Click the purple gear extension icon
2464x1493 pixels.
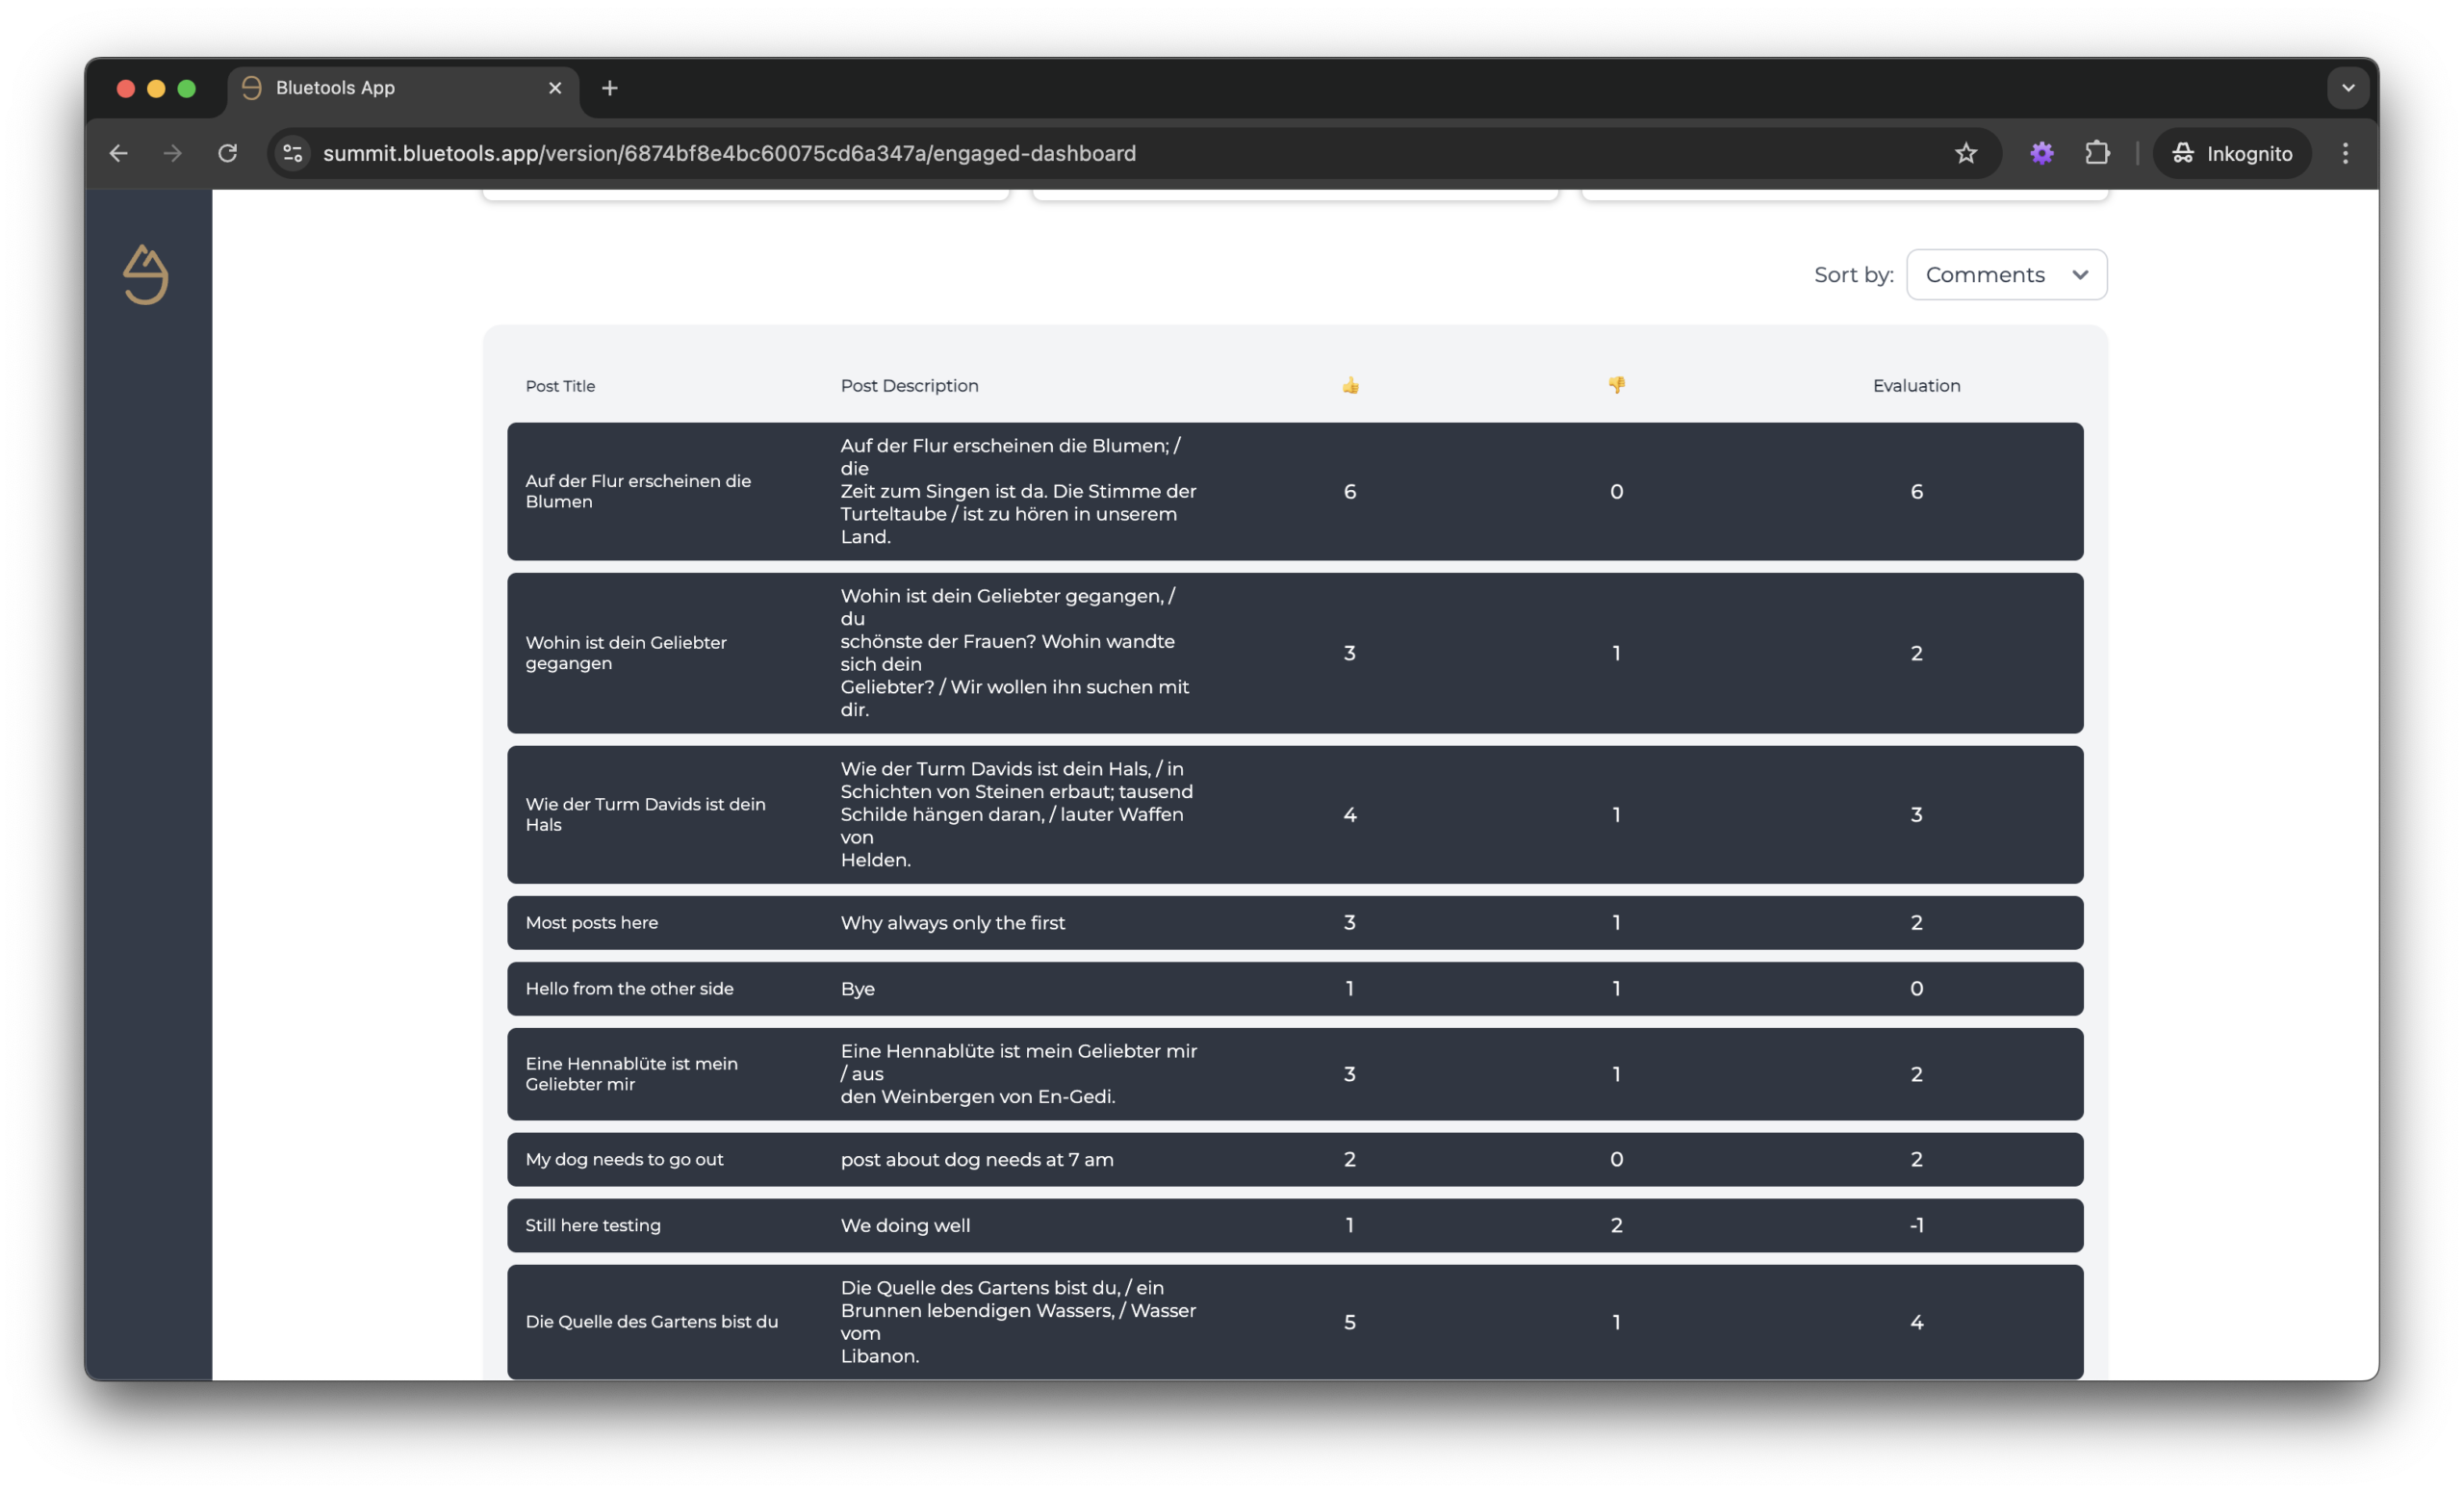point(2041,153)
